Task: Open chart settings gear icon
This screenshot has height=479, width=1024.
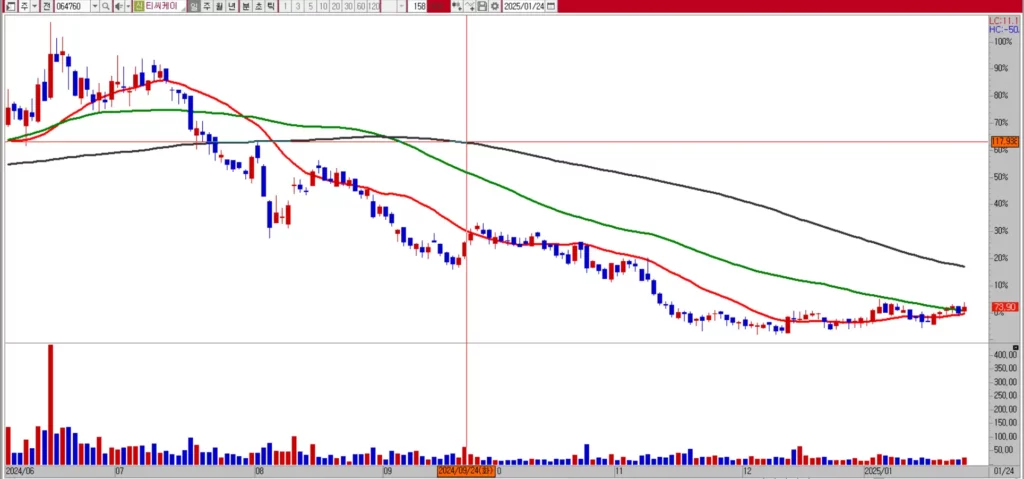Action: point(494,7)
